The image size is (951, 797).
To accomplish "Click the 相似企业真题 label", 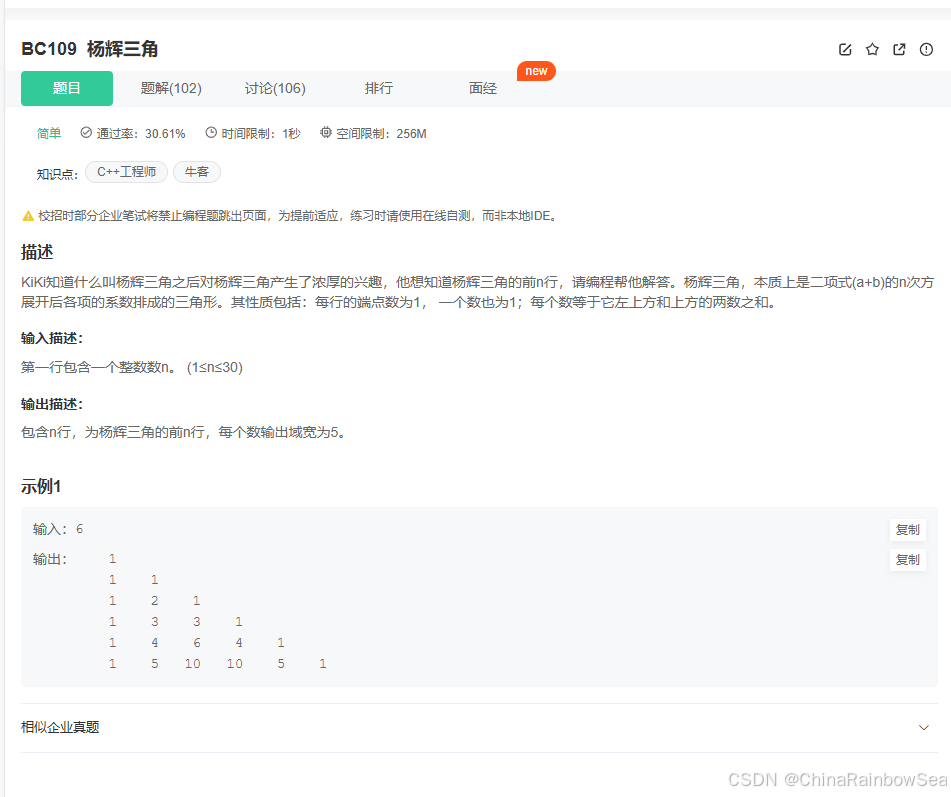I will tap(60, 727).
